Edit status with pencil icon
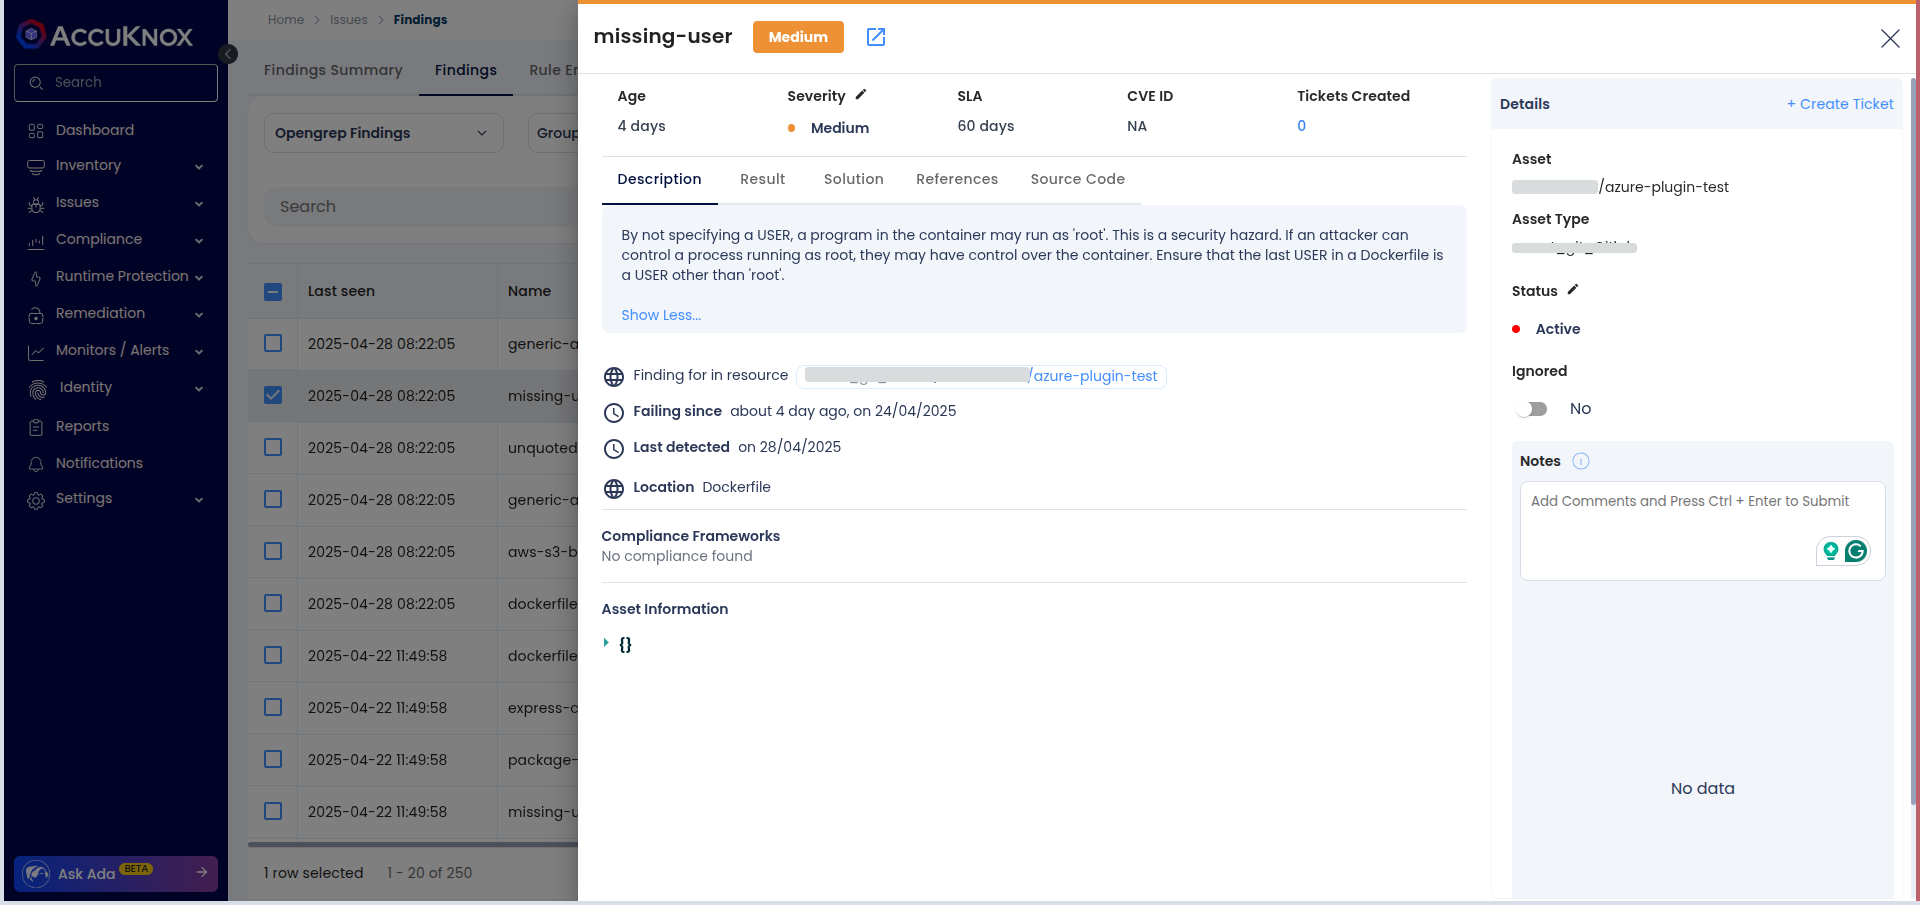The height and width of the screenshot is (905, 1920). [1573, 290]
